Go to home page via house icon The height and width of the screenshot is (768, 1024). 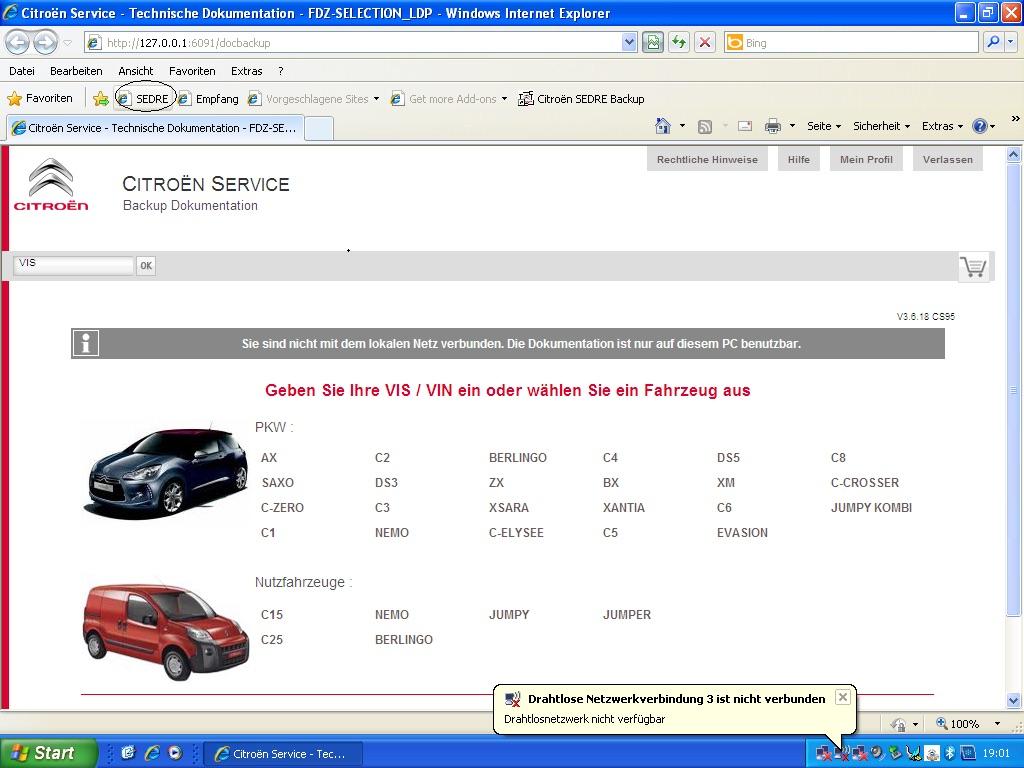[x=663, y=126]
